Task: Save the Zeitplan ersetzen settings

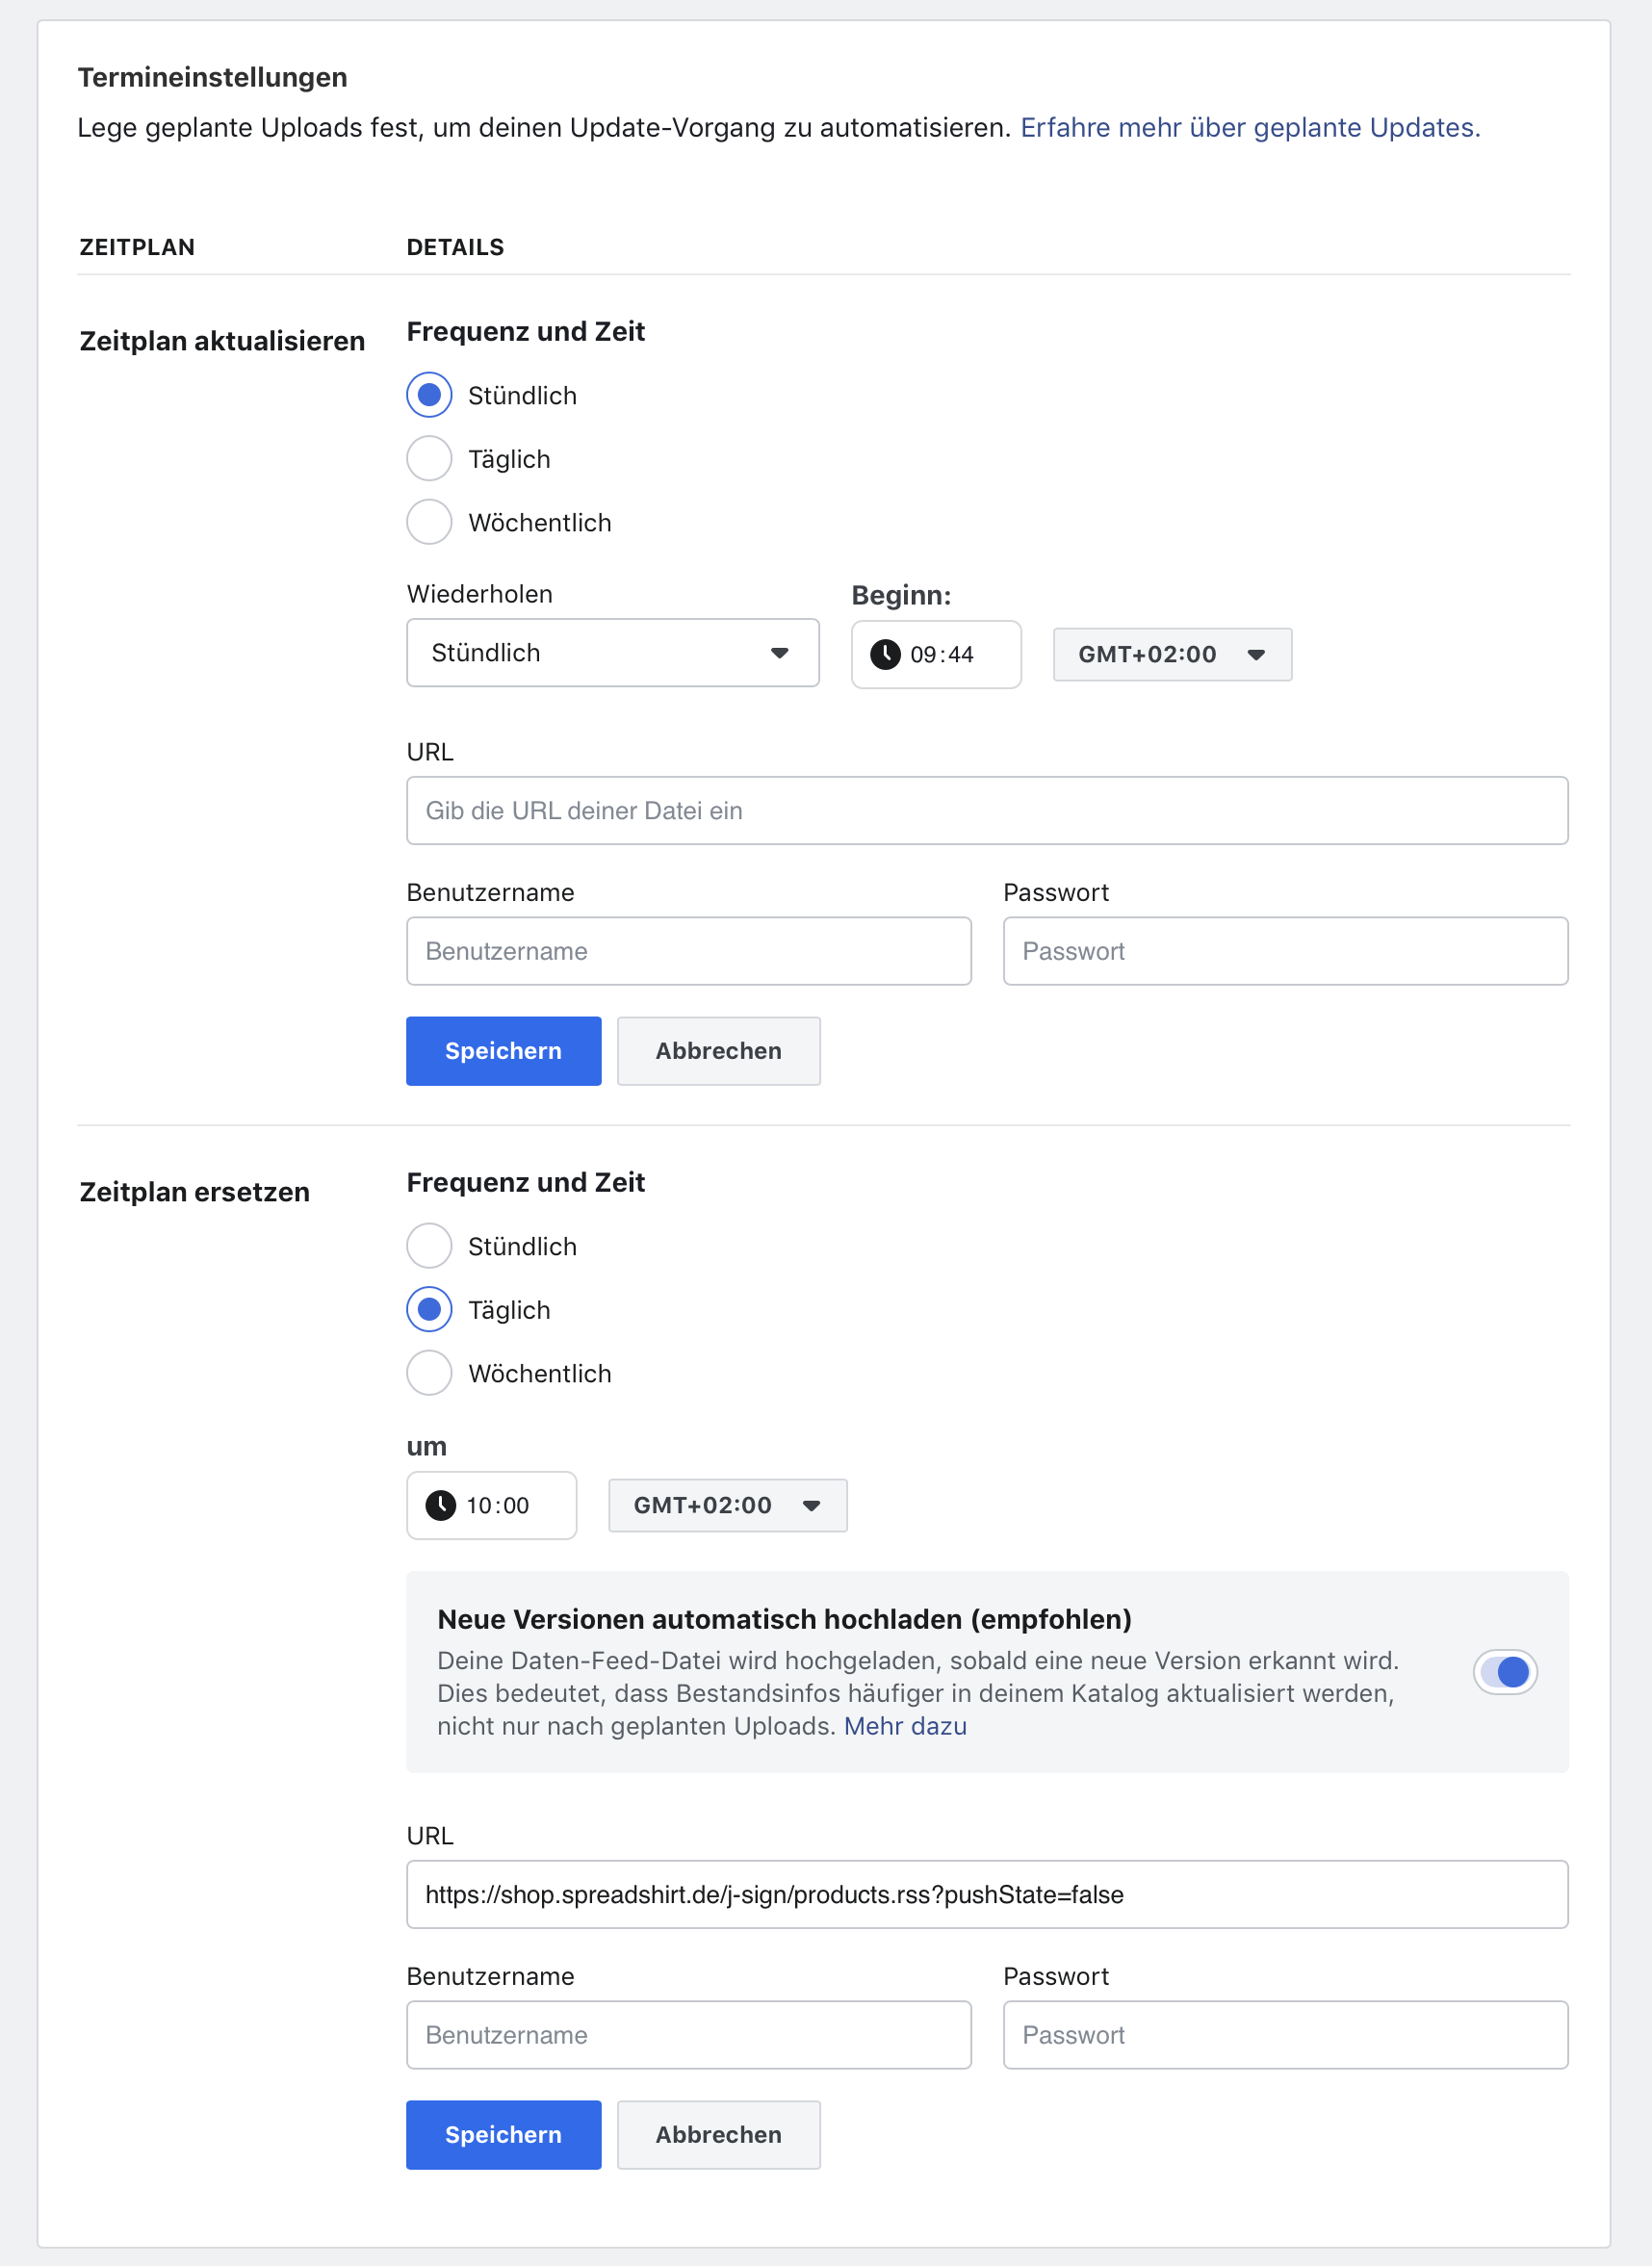Action: 503,2135
